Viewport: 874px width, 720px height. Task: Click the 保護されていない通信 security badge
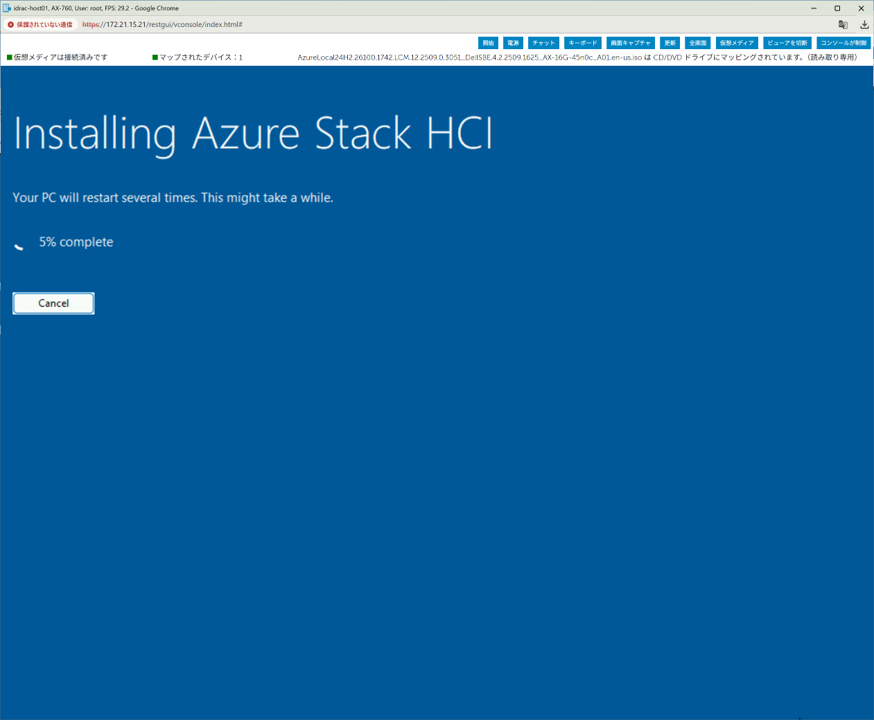(40, 24)
